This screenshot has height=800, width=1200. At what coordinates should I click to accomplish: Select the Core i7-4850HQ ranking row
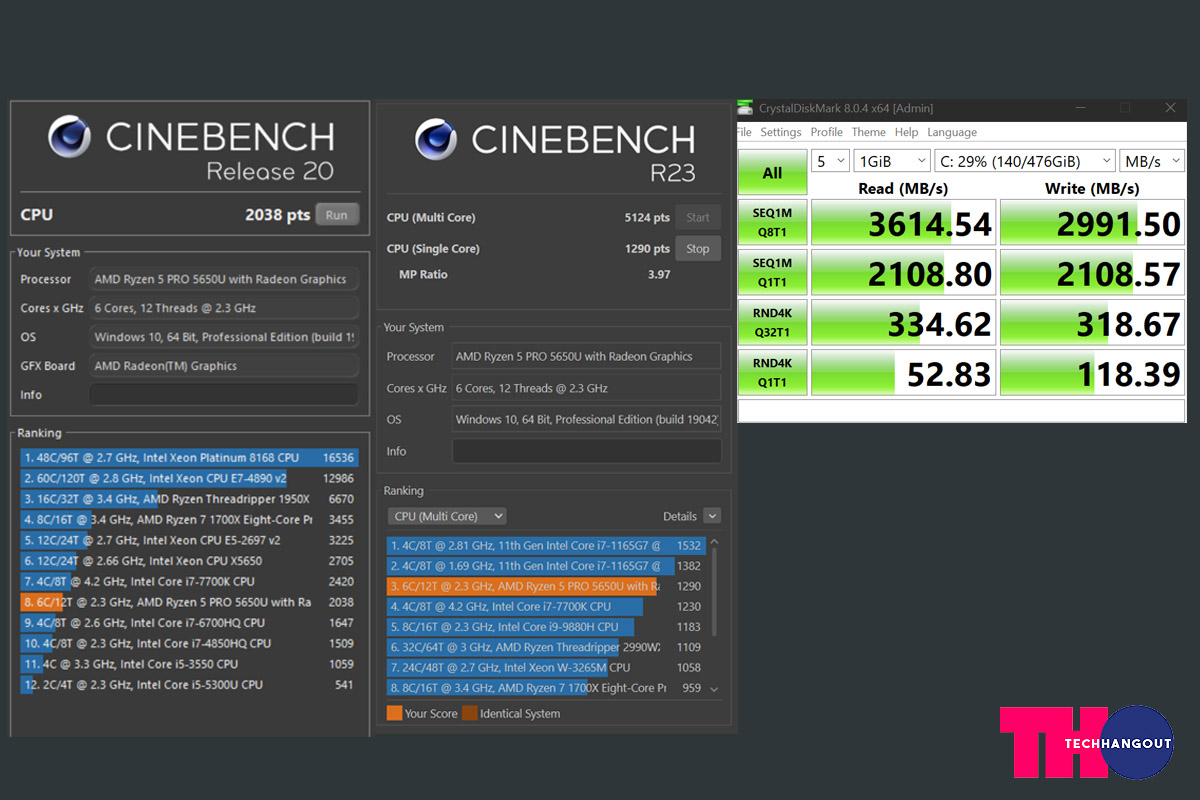(188, 644)
